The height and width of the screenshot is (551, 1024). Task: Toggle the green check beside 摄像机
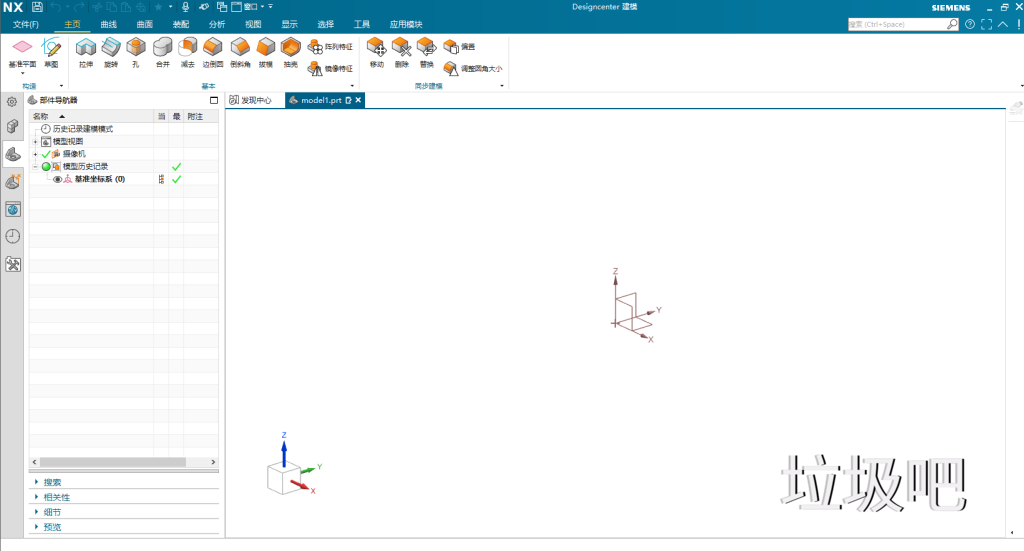[x=46, y=154]
